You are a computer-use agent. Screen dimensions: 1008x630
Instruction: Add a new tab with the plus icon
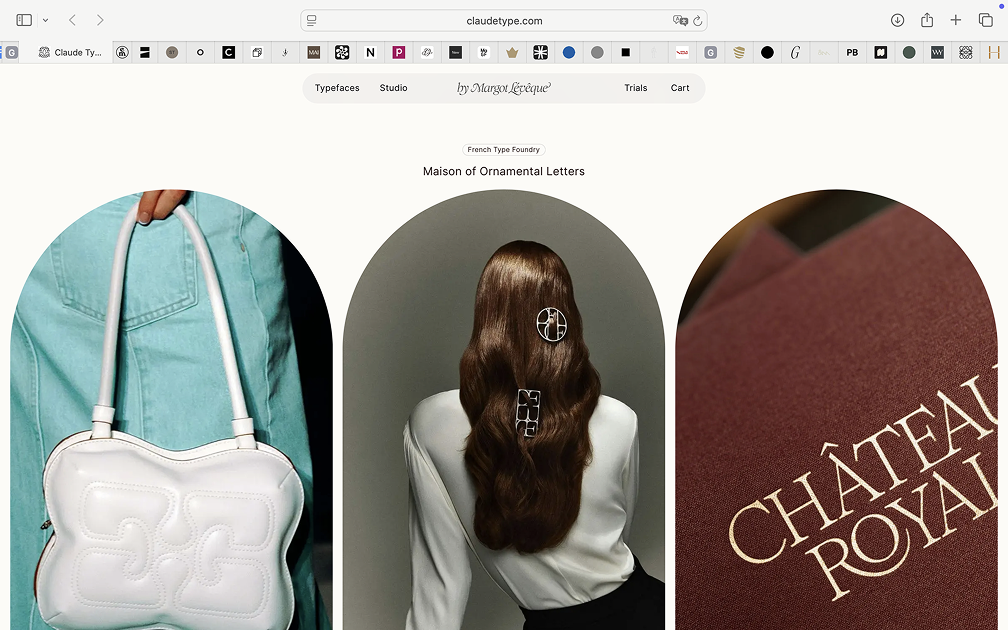pyautogui.click(x=955, y=20)
